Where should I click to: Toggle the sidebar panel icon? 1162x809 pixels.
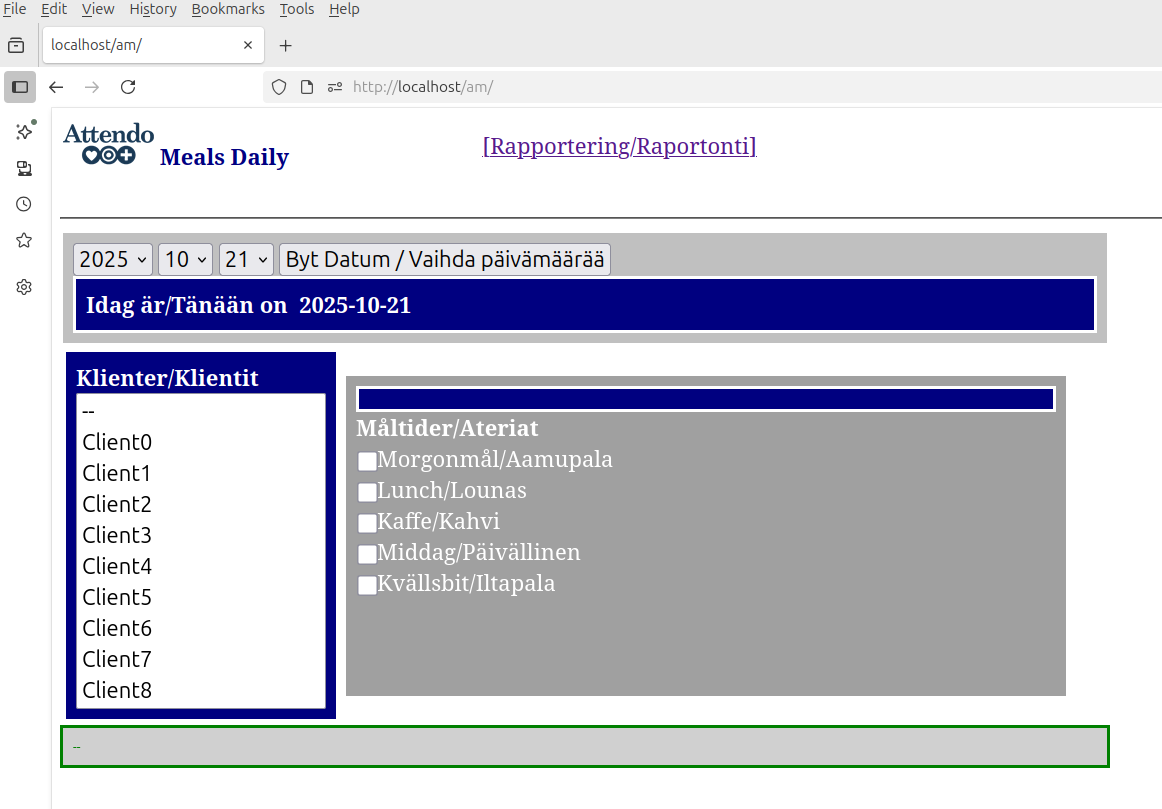(20, 87)
